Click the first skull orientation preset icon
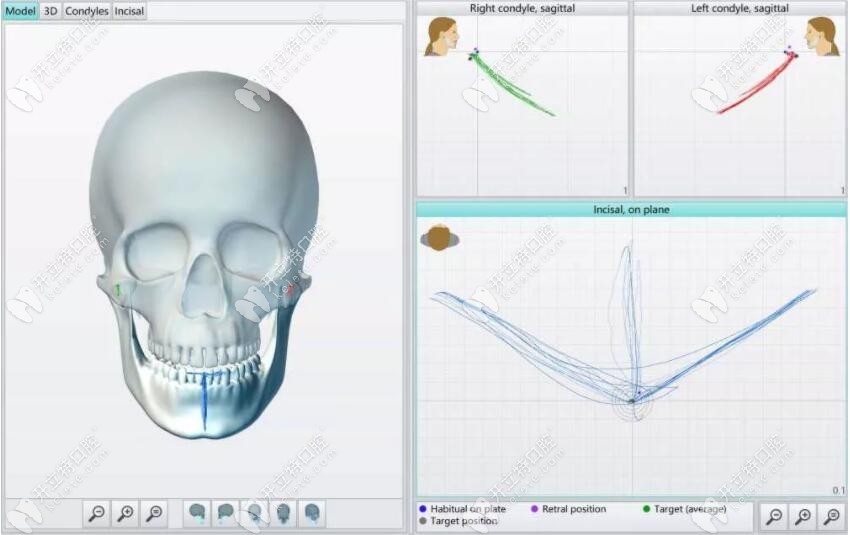850x535 pixels. (x=198, y=514)
